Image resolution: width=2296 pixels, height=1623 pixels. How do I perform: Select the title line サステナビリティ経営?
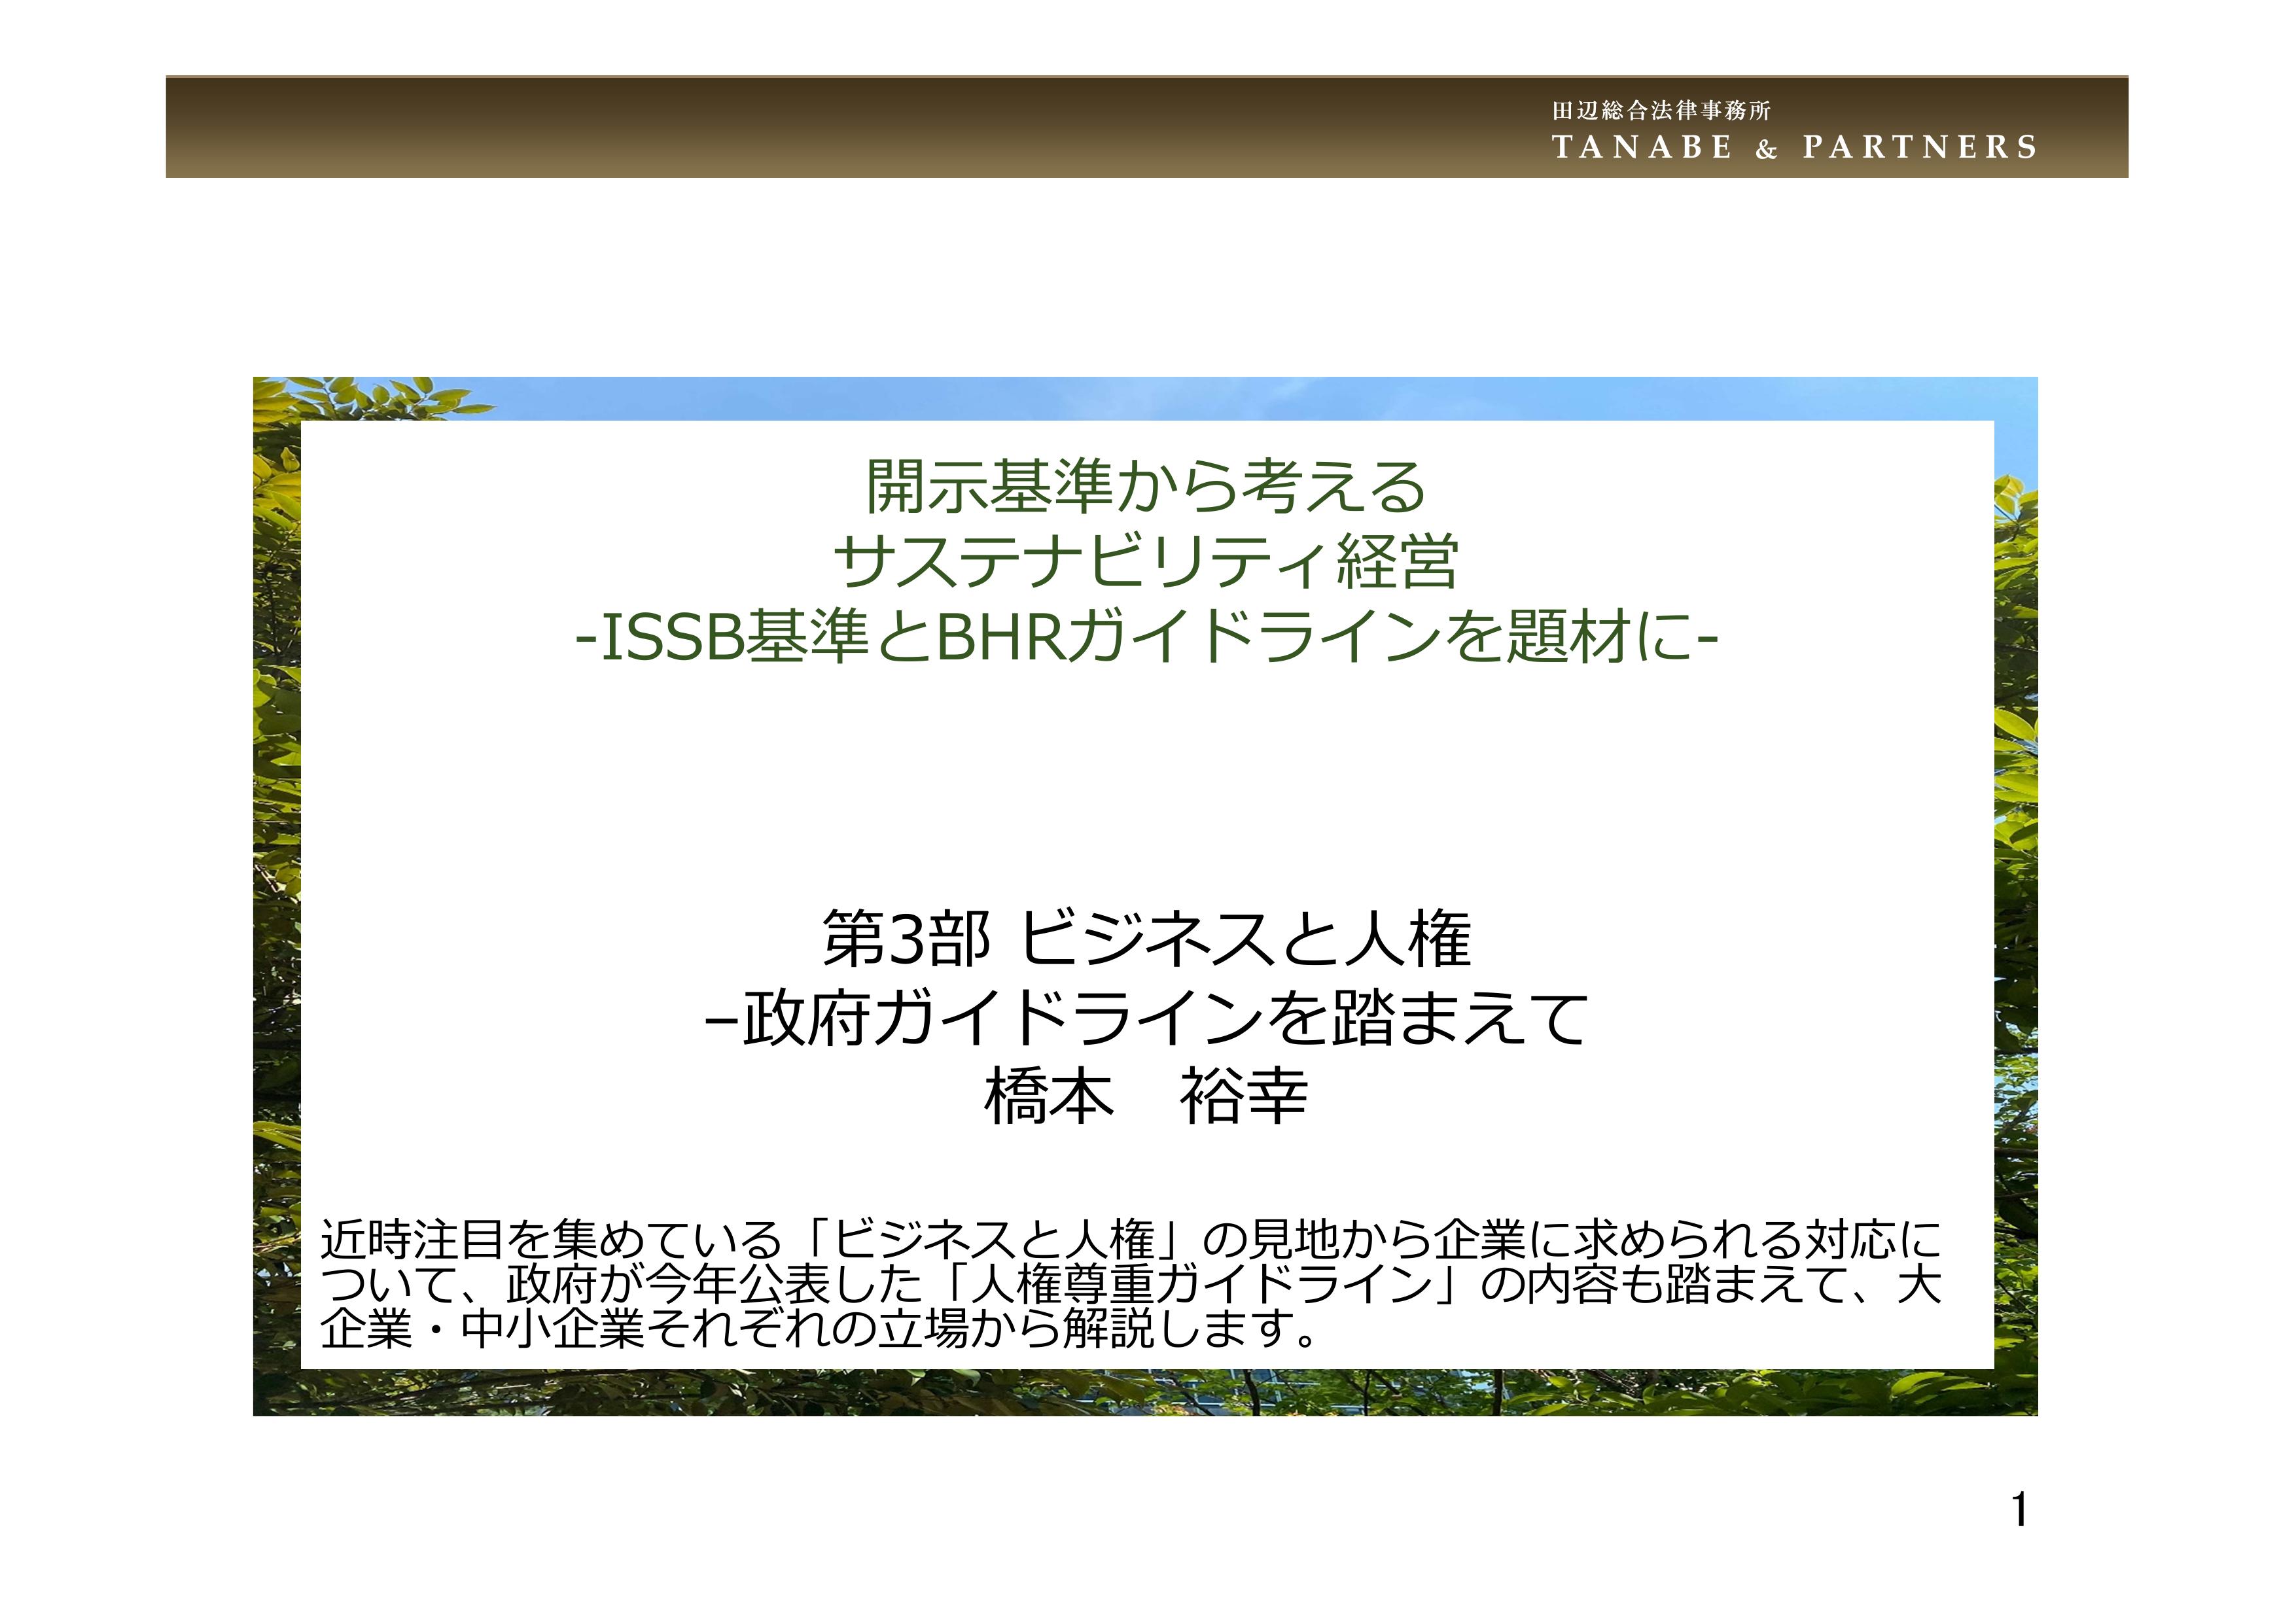[1146, 562]
